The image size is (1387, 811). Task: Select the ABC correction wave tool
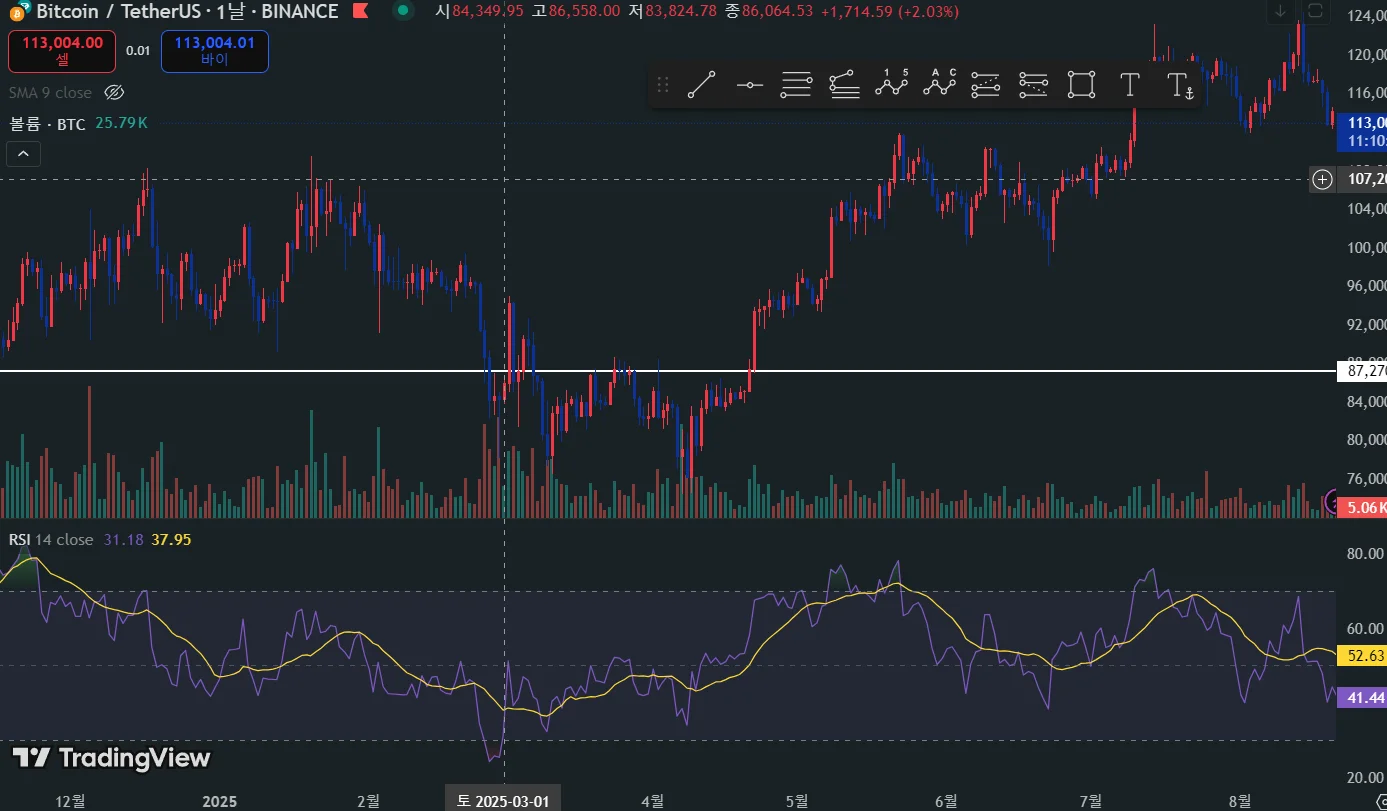click(x=939, y=85)
